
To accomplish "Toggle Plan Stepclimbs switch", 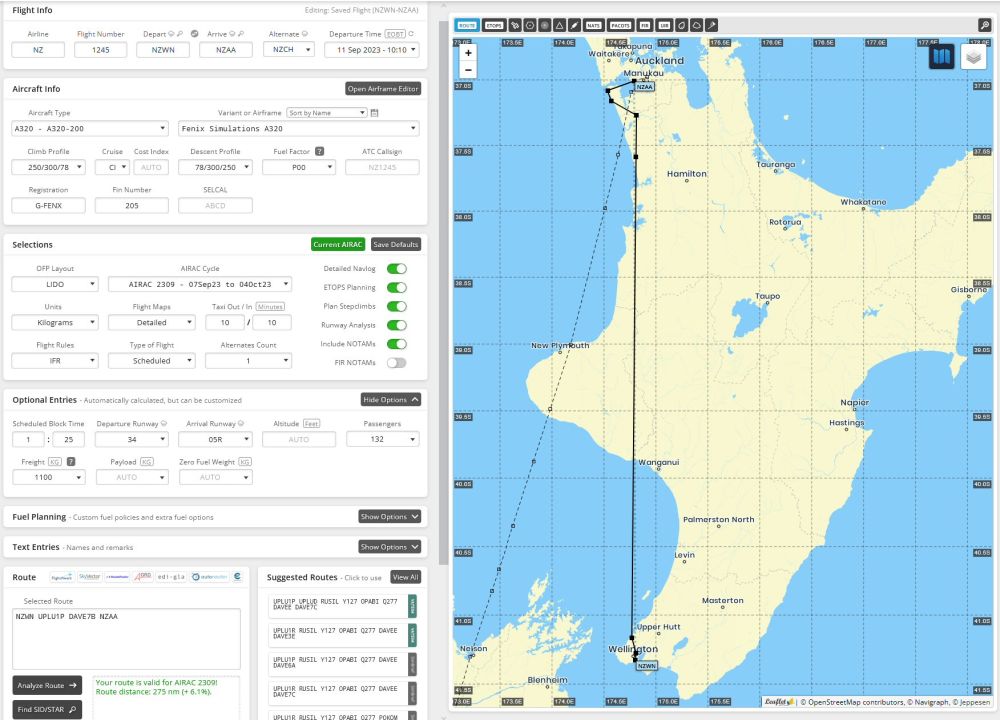I will pyautogui.click(x=397, y=306).
